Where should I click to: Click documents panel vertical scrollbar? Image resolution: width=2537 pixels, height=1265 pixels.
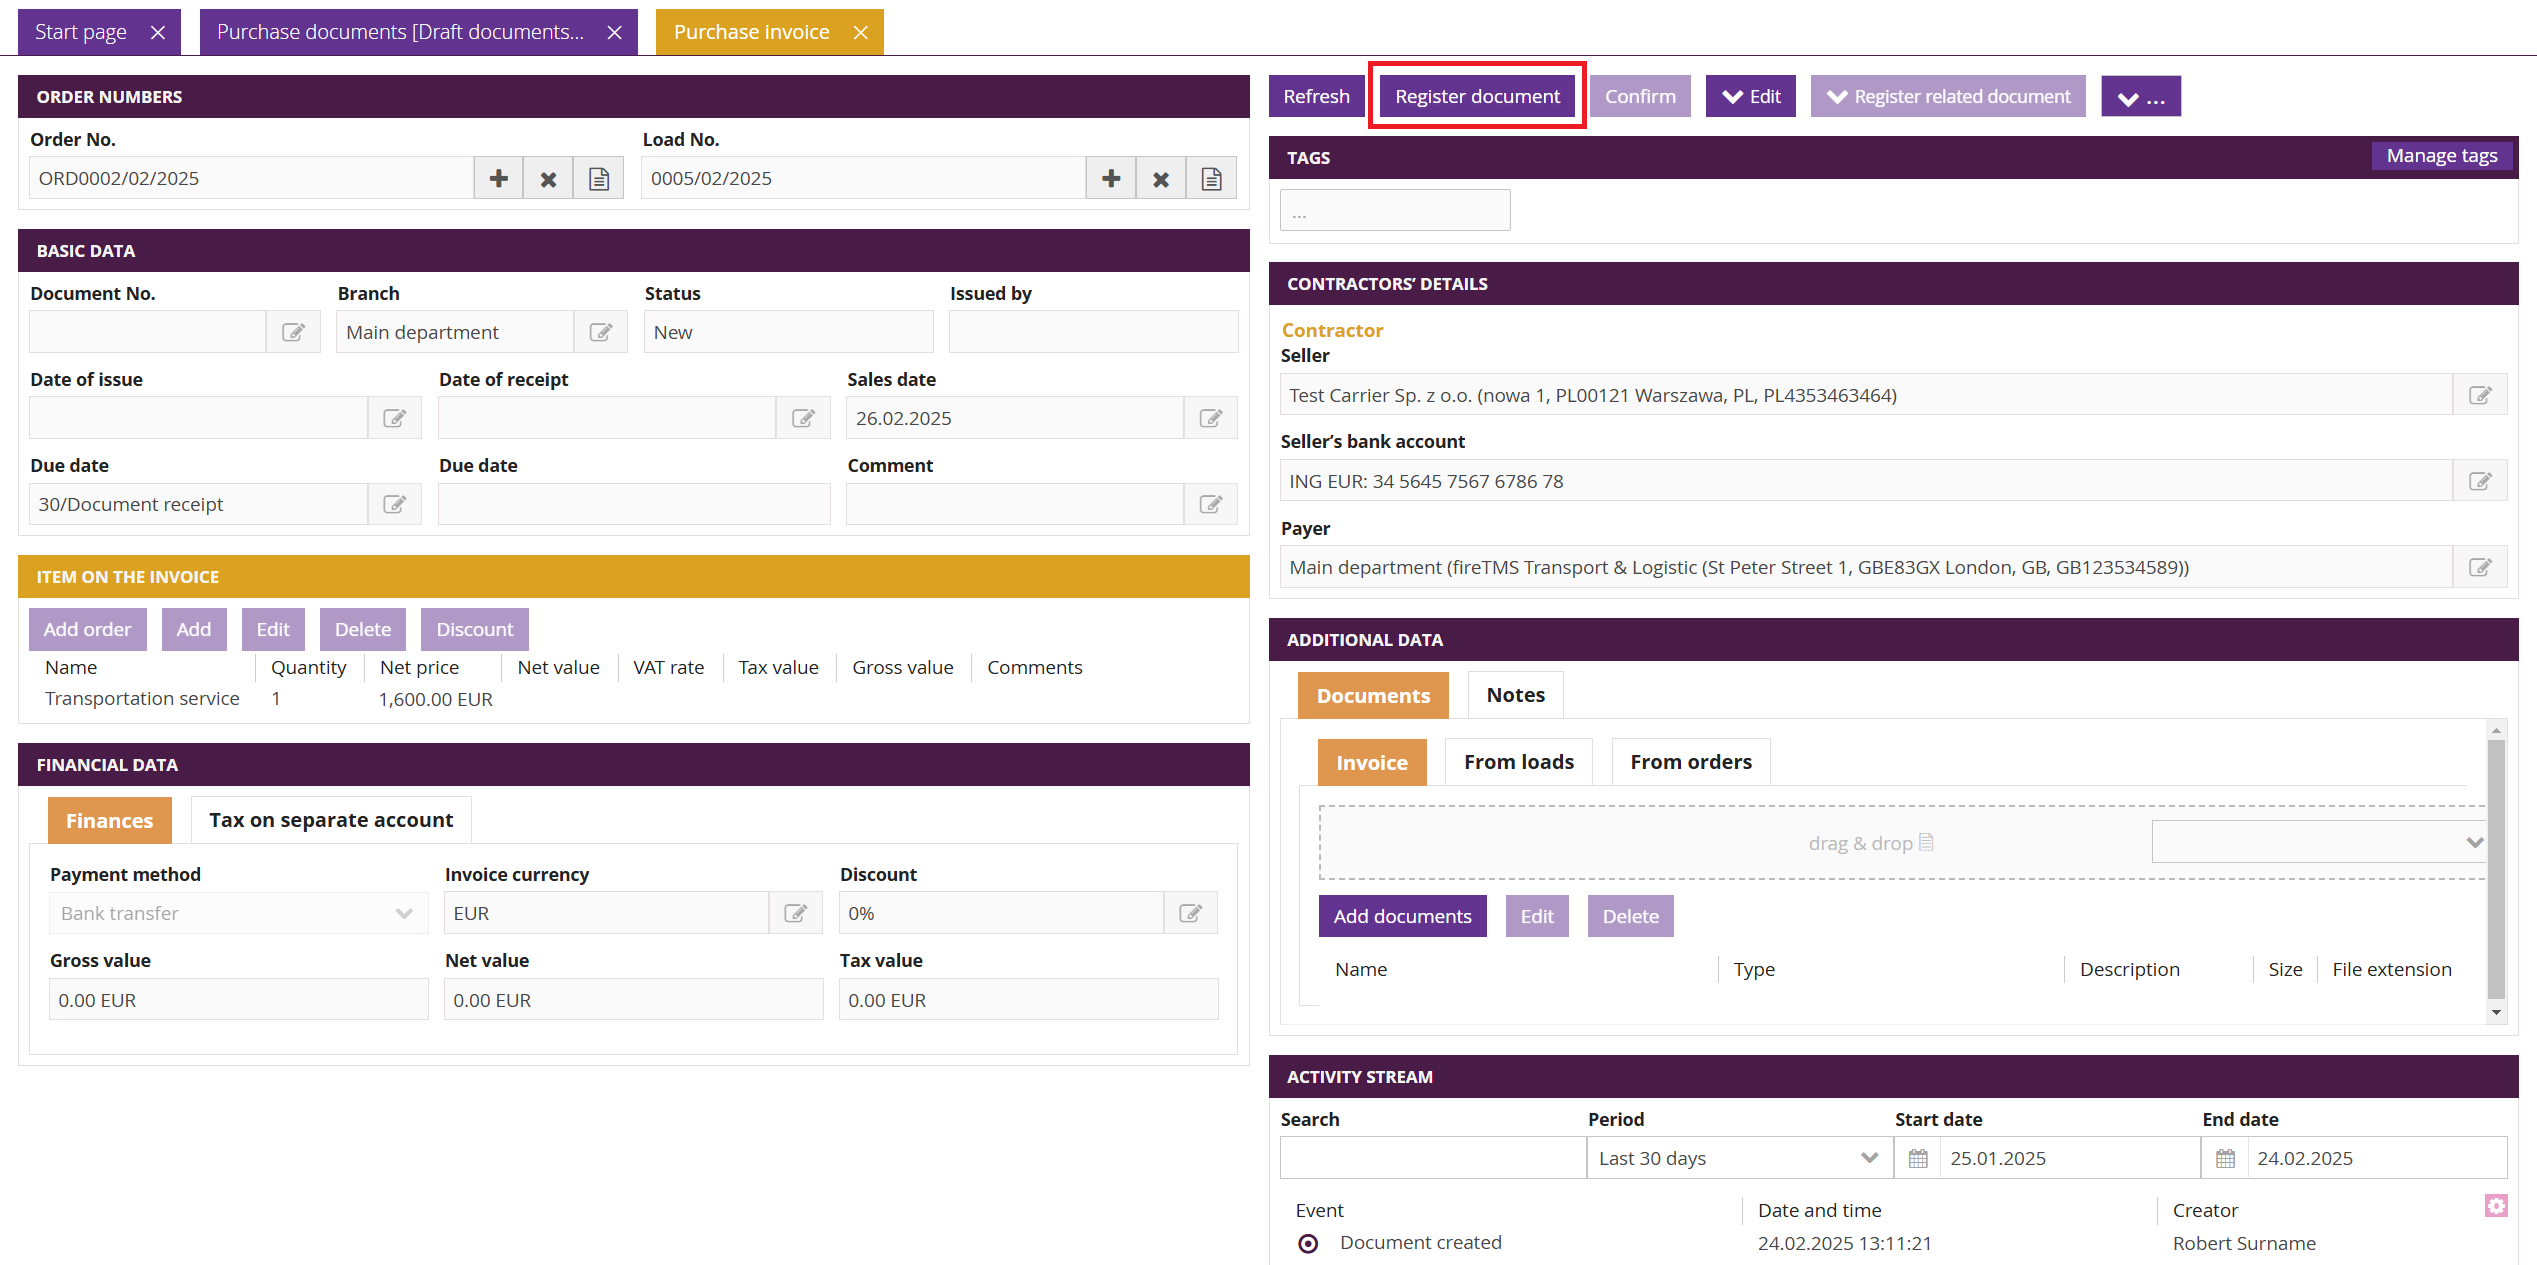coord(2496,870)
